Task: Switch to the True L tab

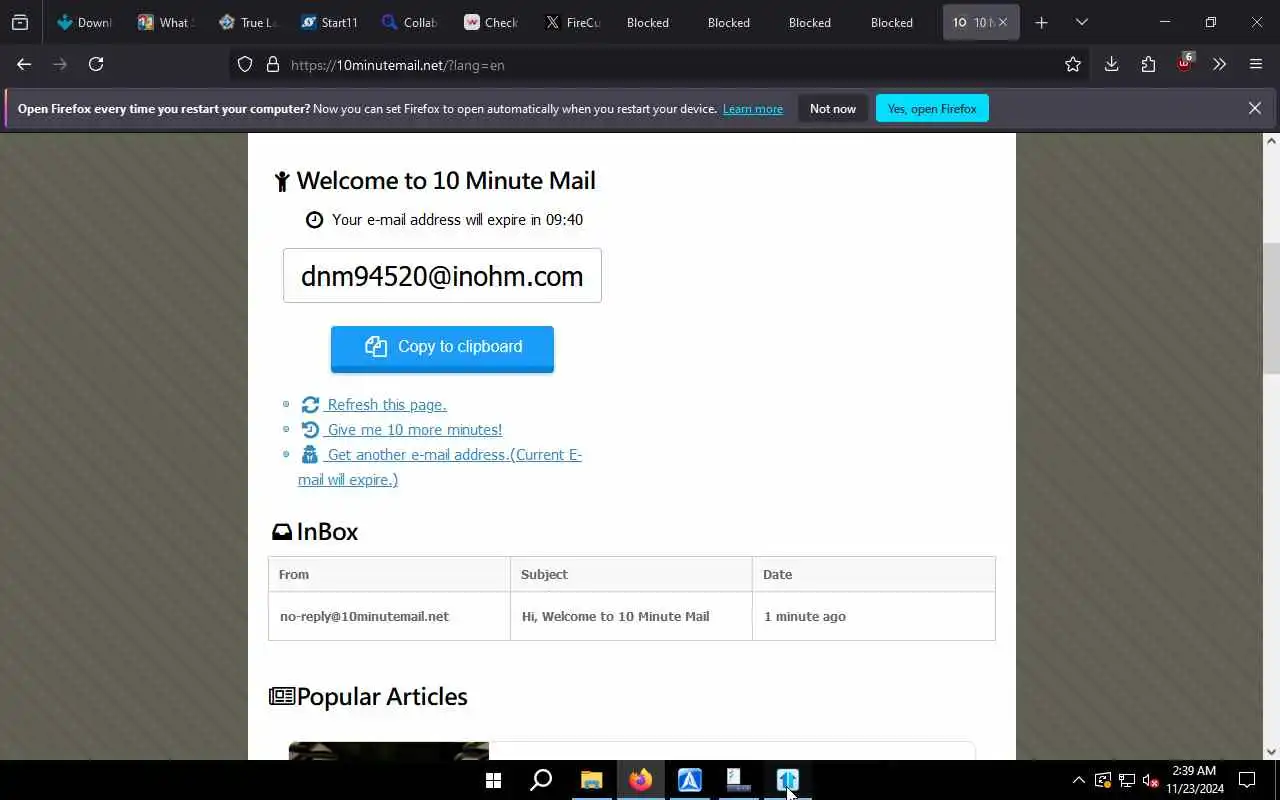Action: coord(247,22)
